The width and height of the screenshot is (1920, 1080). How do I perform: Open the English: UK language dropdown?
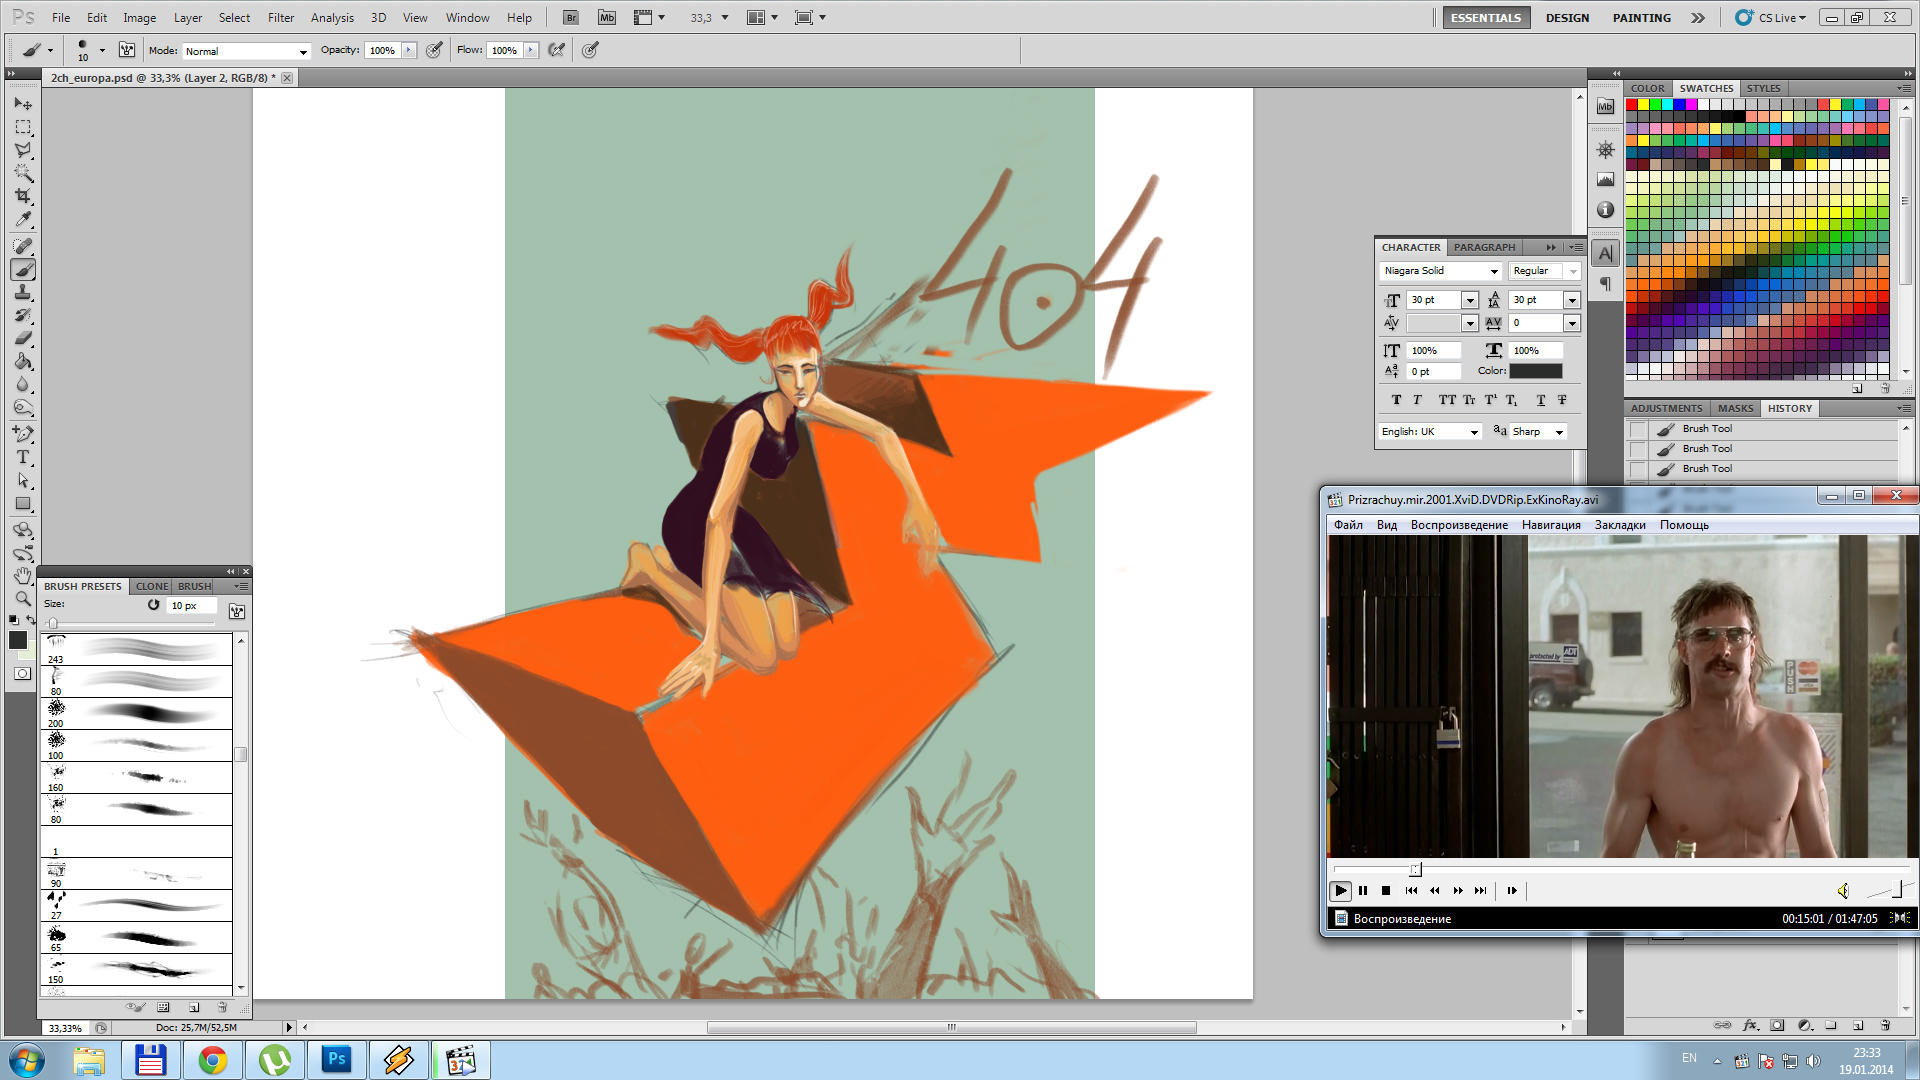click(x=1430, y=432)
